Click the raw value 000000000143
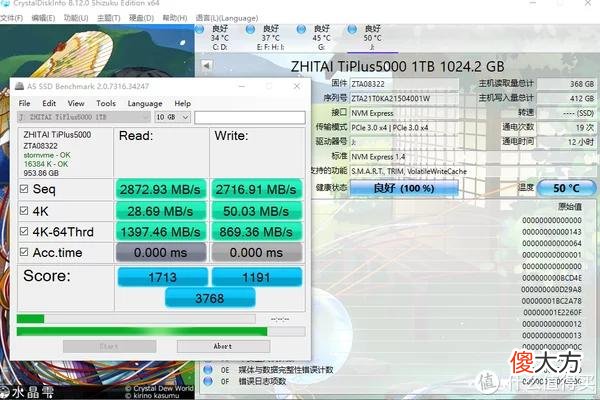The width and height of the screenshot is (600, 400). coord(552,232)
